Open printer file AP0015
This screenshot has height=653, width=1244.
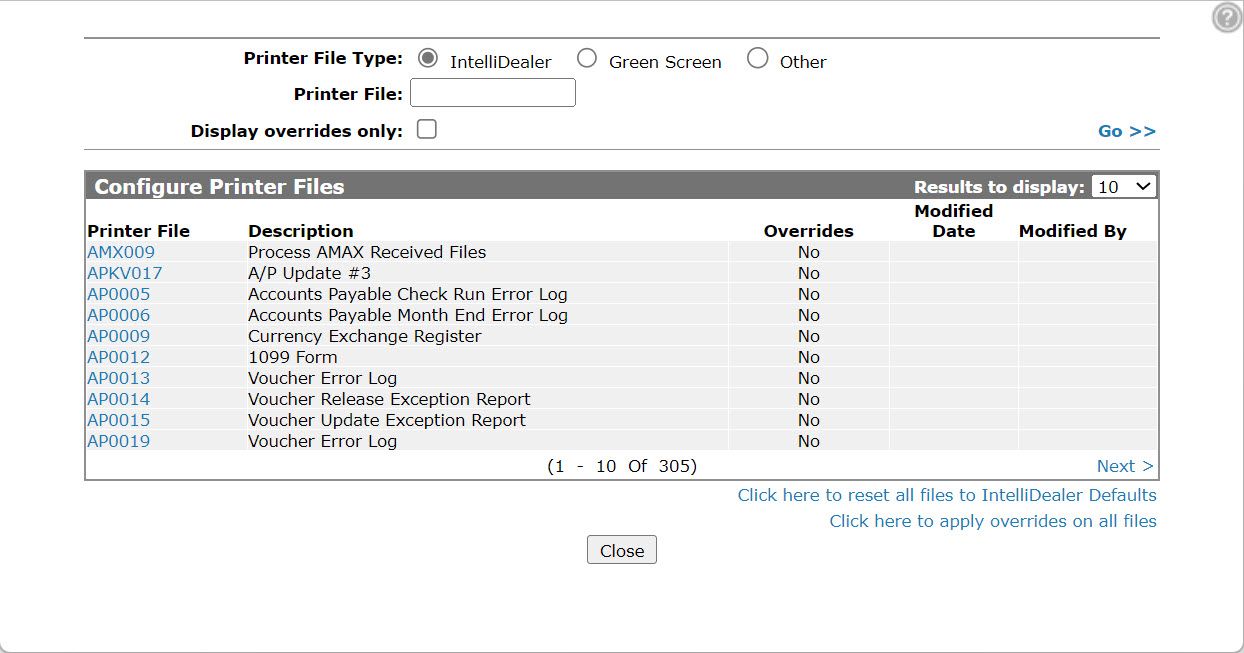tap(119, 420)
